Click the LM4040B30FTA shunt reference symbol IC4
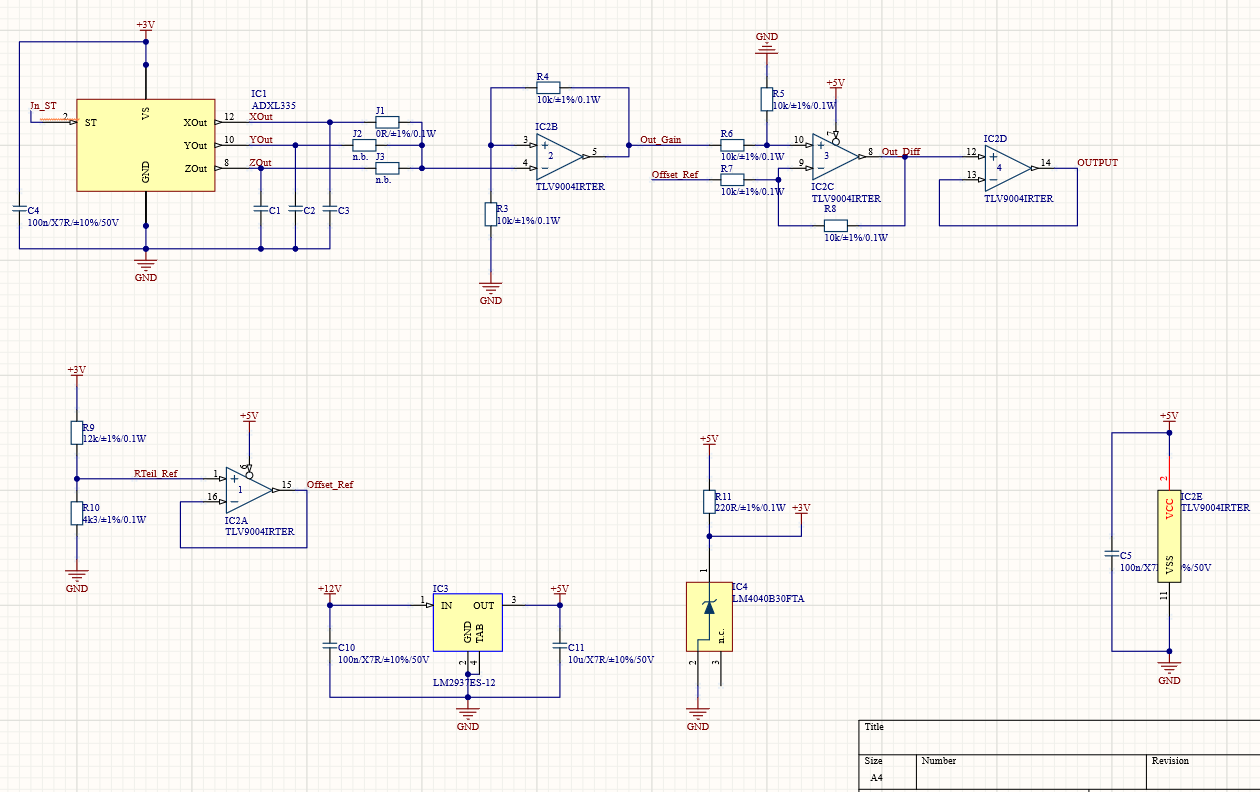1260x792 pixels. pos(710,614)
